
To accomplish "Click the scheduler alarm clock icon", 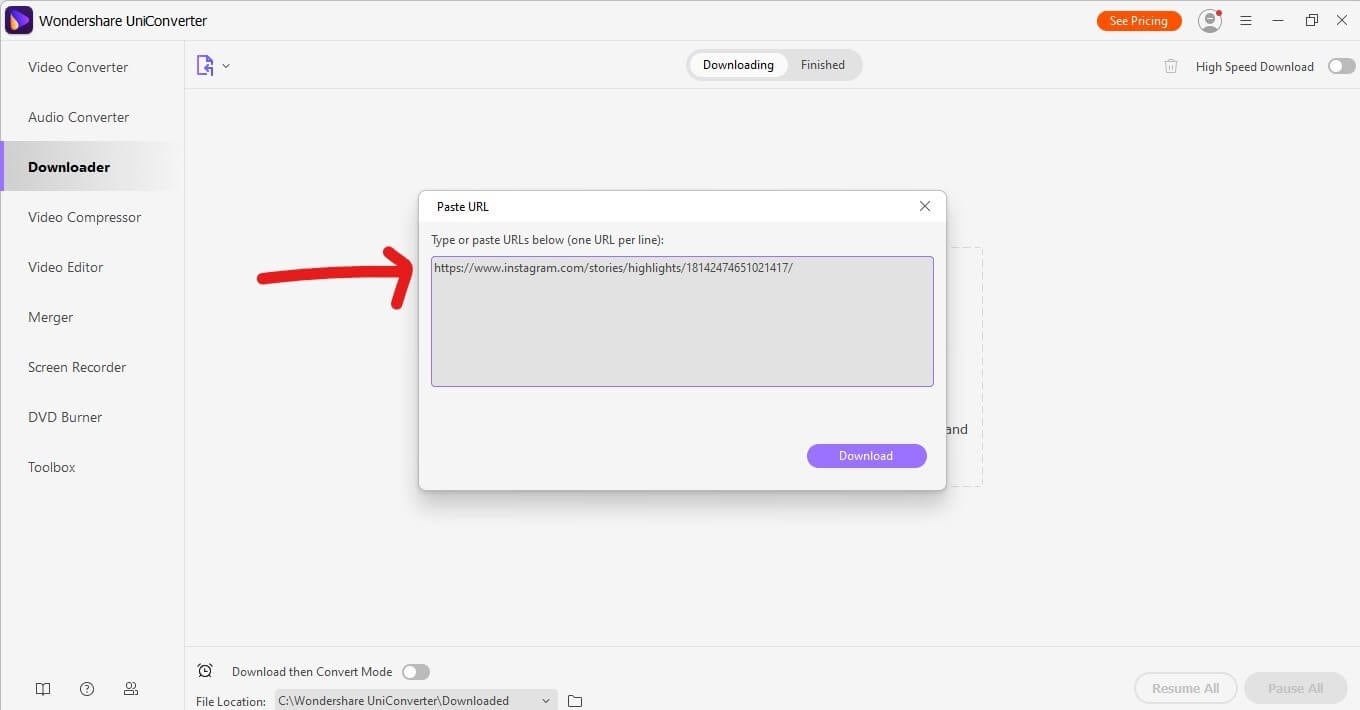I will point(205,671).
